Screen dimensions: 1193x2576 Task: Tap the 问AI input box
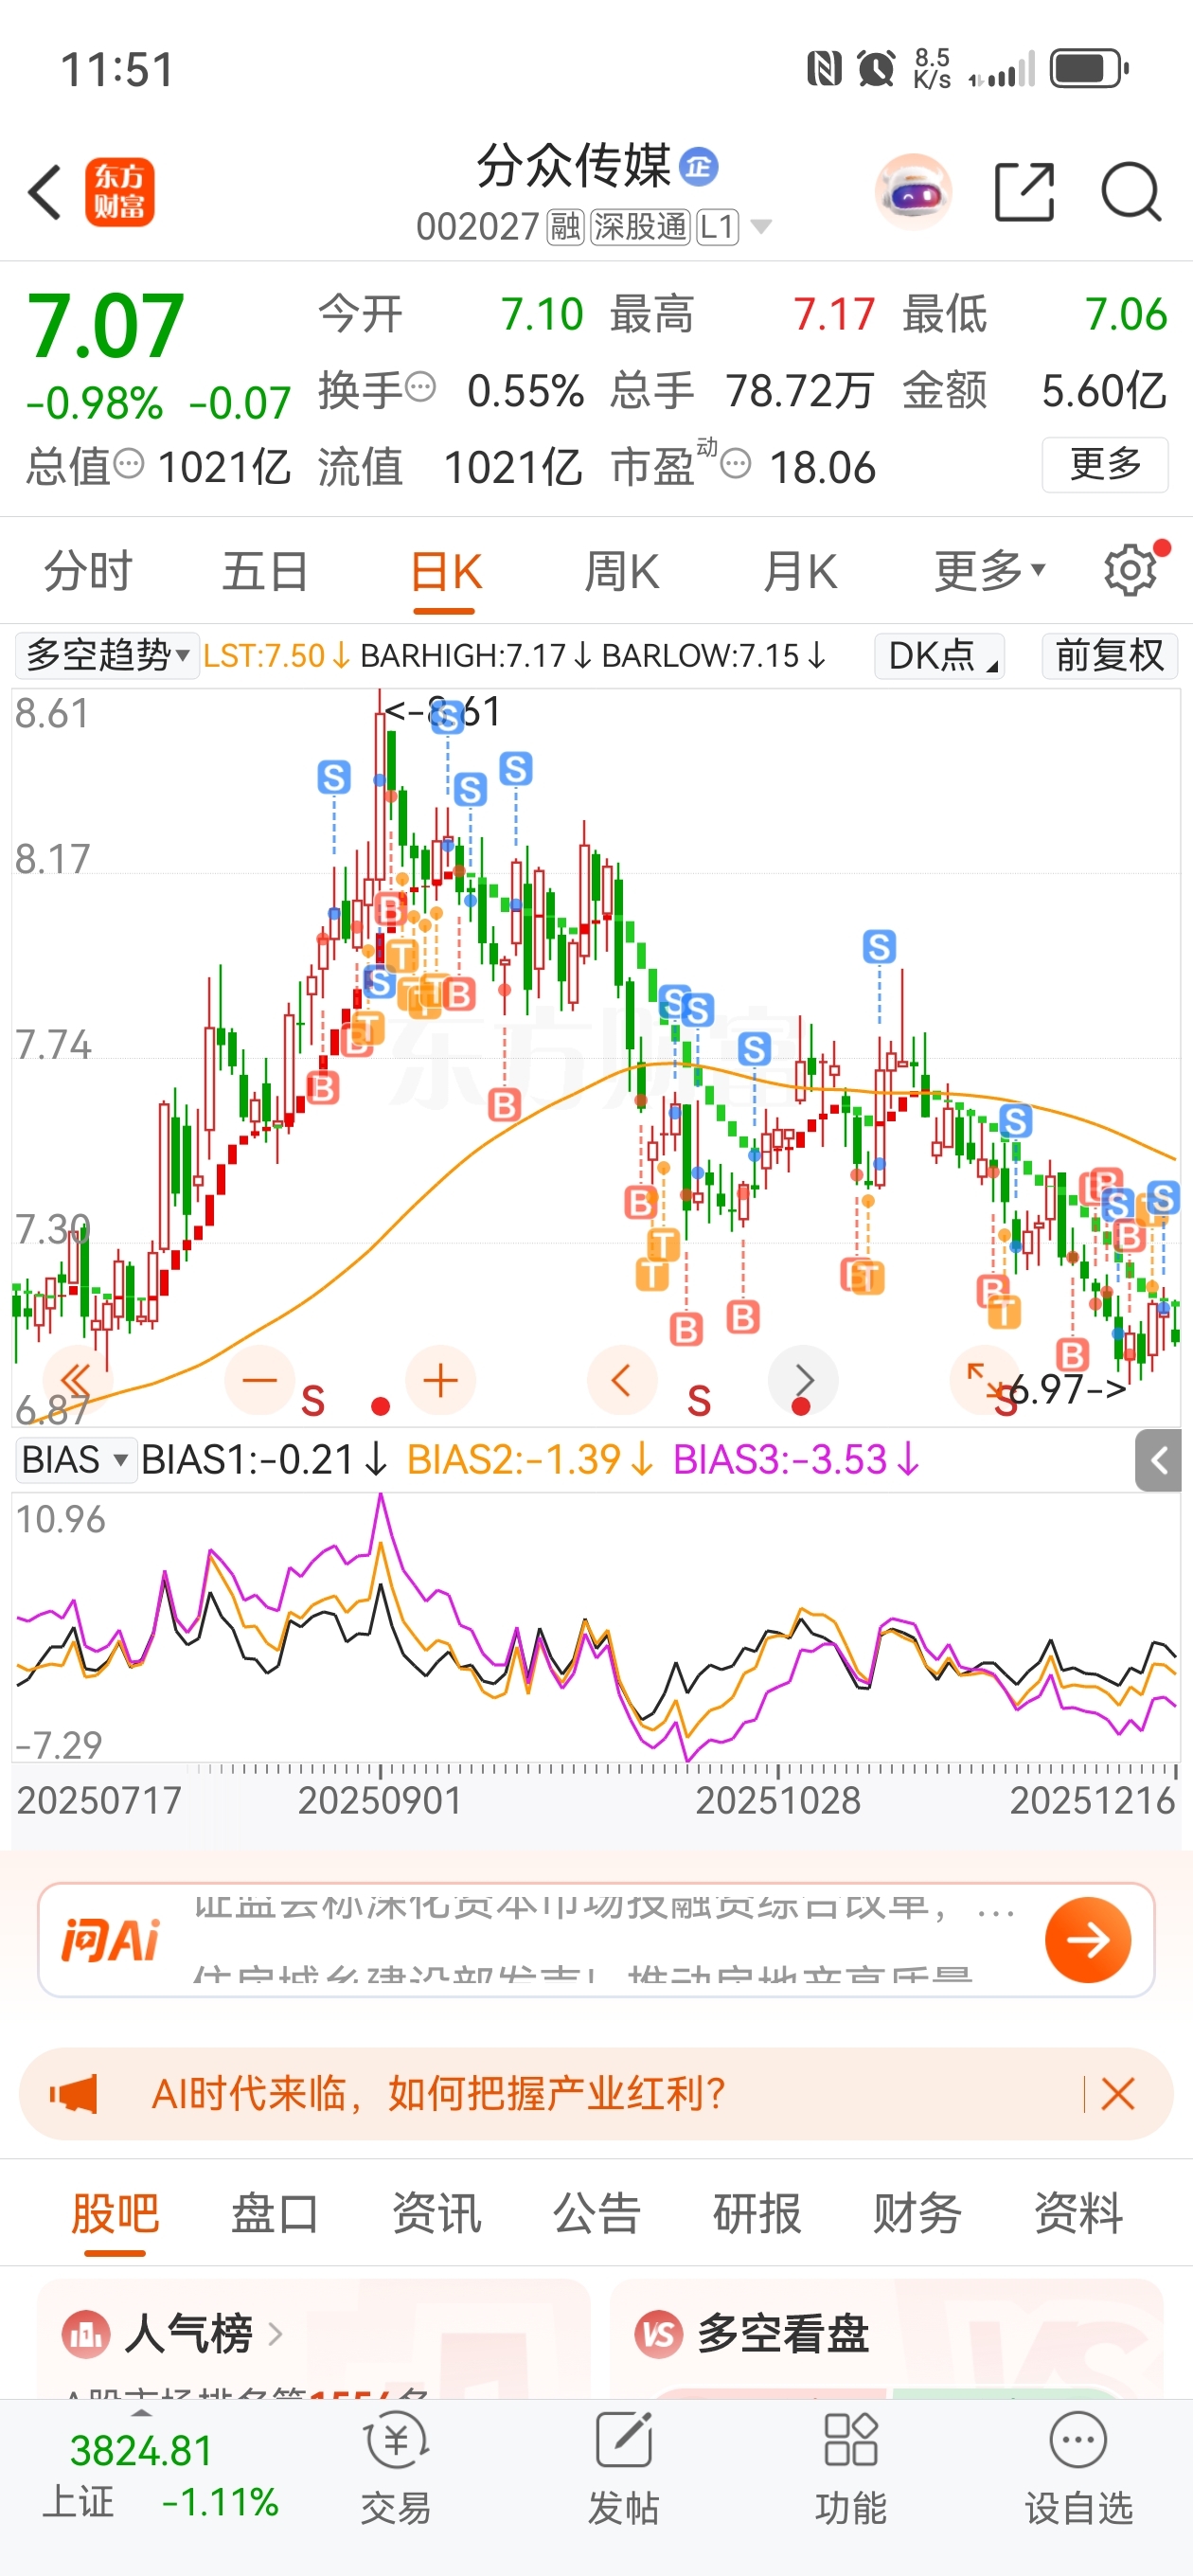point(596,1940)
